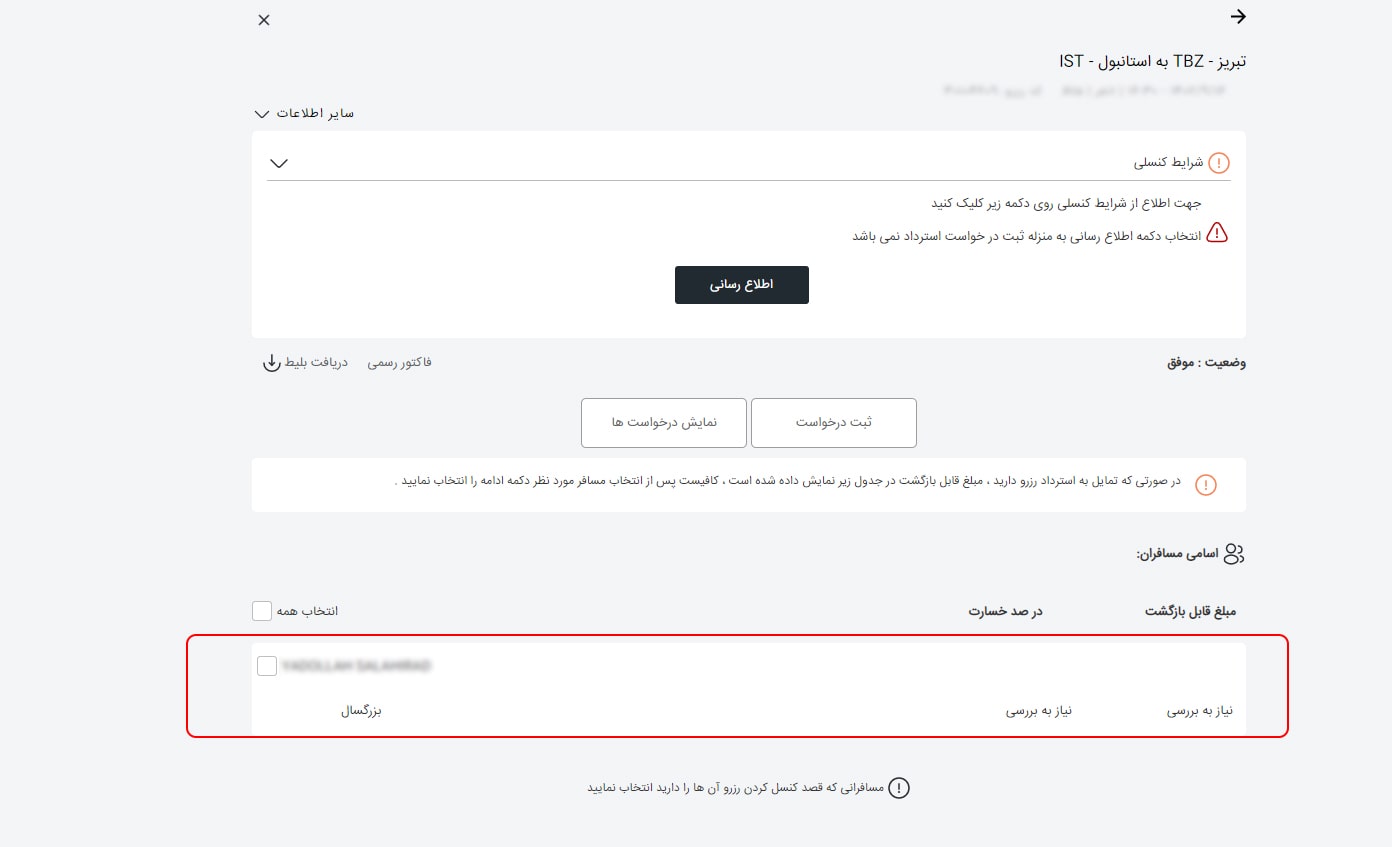The height and width of the screenshot is (847, 1392).
Task: Click the ثبت درخواست button
Action: pos(833,422)
